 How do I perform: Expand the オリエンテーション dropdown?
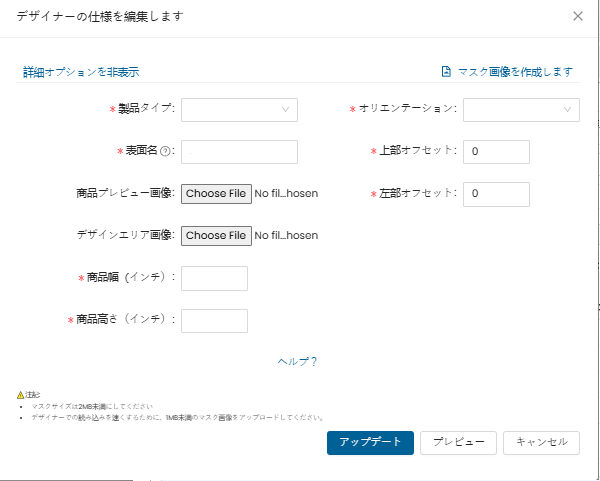point(521,109)
